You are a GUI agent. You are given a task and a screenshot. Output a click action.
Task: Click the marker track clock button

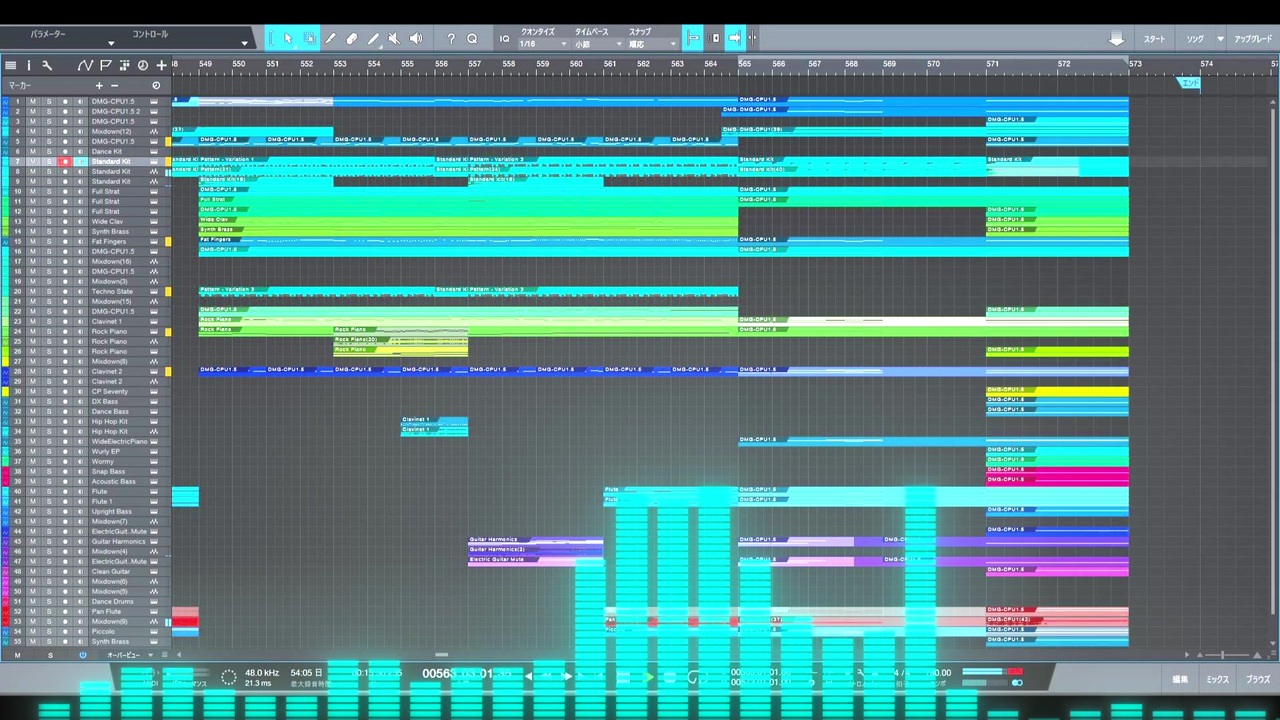point(156,86)
